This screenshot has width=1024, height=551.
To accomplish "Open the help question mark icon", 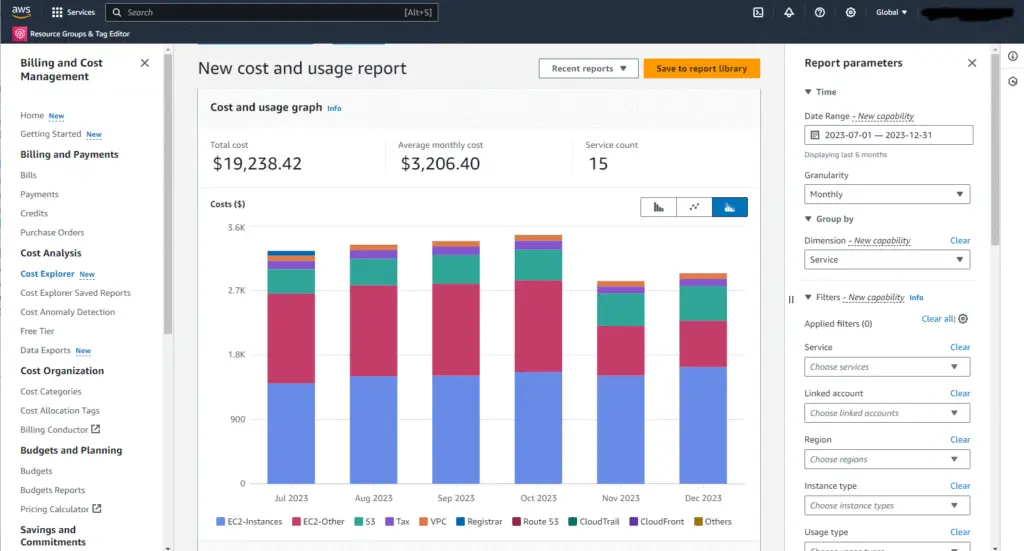I will pyautogui.click(x=820, y=12).
